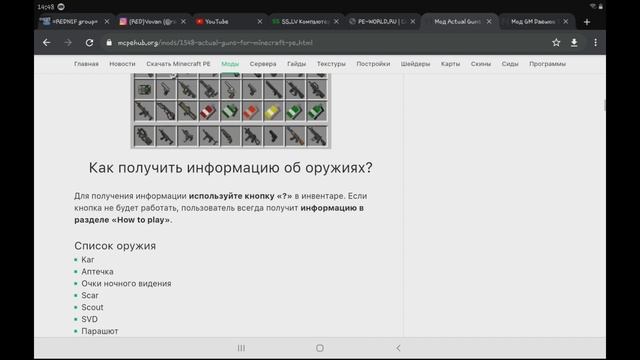The width and height of the screenshot is (640, 360).
Task: Open the Скины section
Action: (480, 64)
